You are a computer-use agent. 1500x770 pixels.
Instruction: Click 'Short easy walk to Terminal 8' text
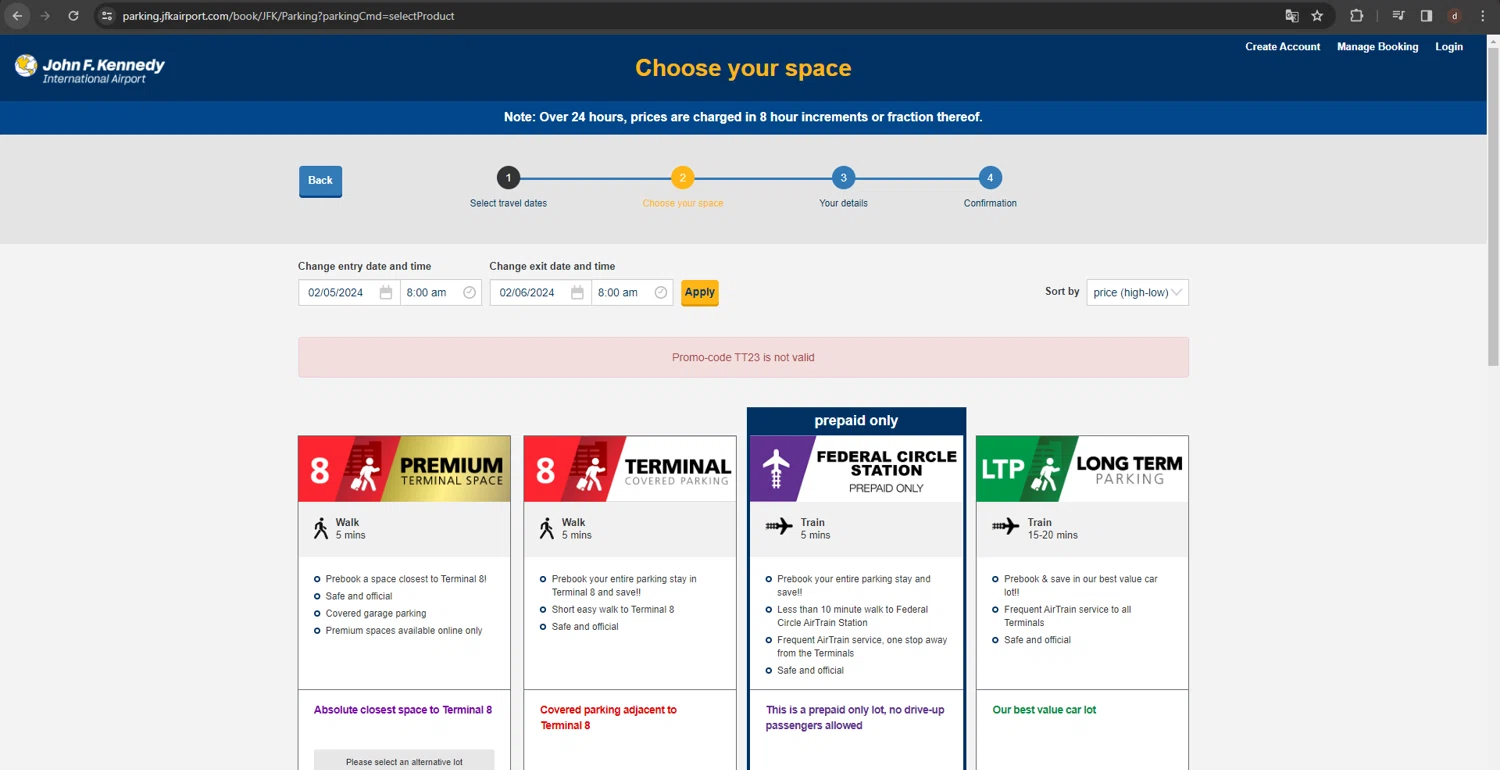(x=613, y=610)
